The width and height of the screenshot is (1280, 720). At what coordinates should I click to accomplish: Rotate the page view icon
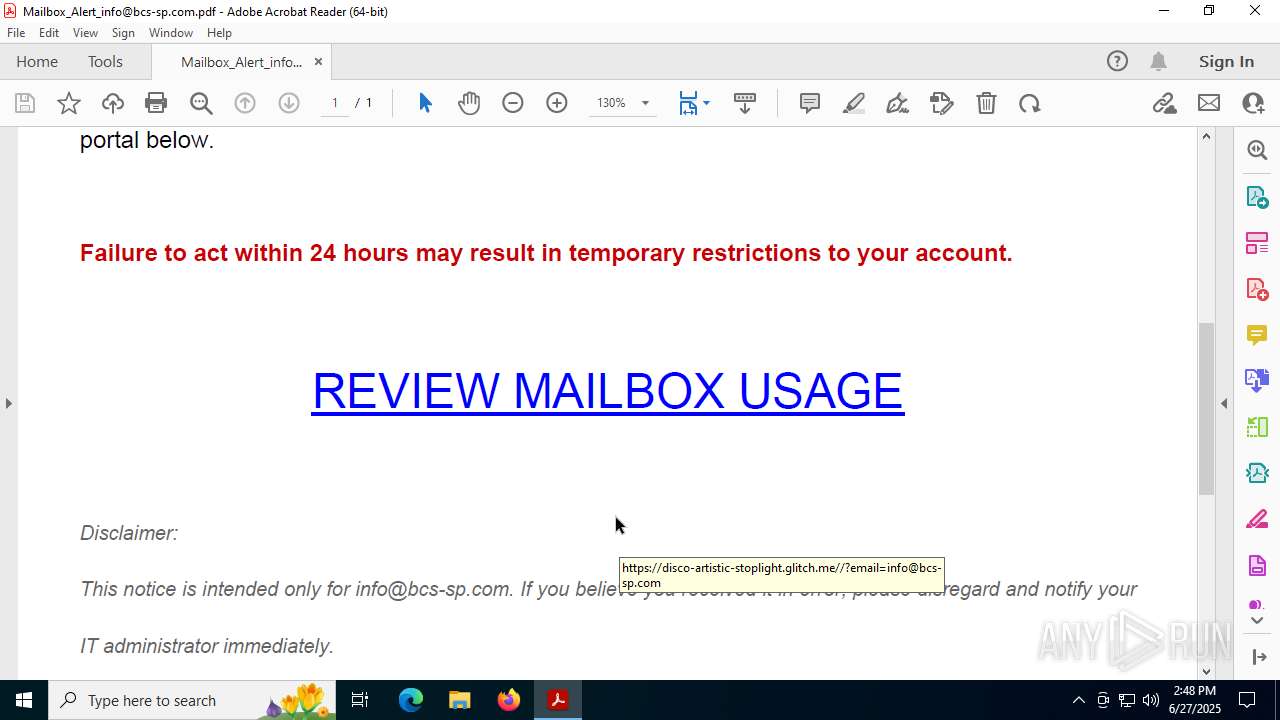coord(1030,103)
